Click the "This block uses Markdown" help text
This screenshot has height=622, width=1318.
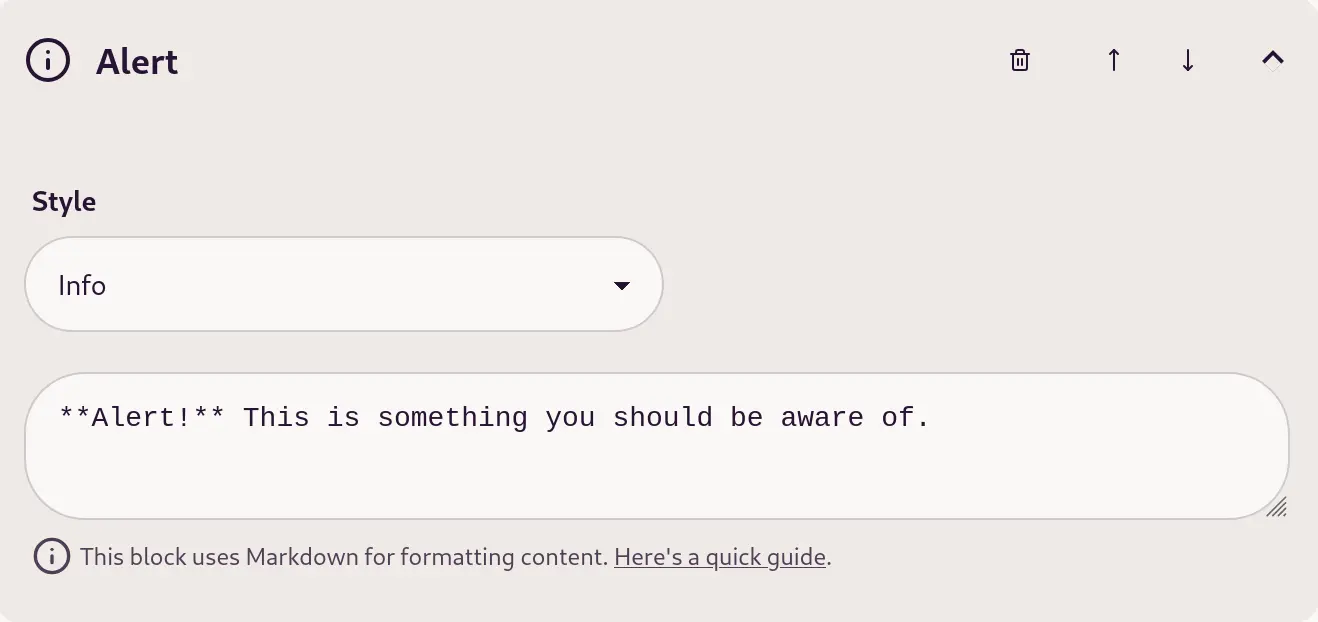(344, 557)
